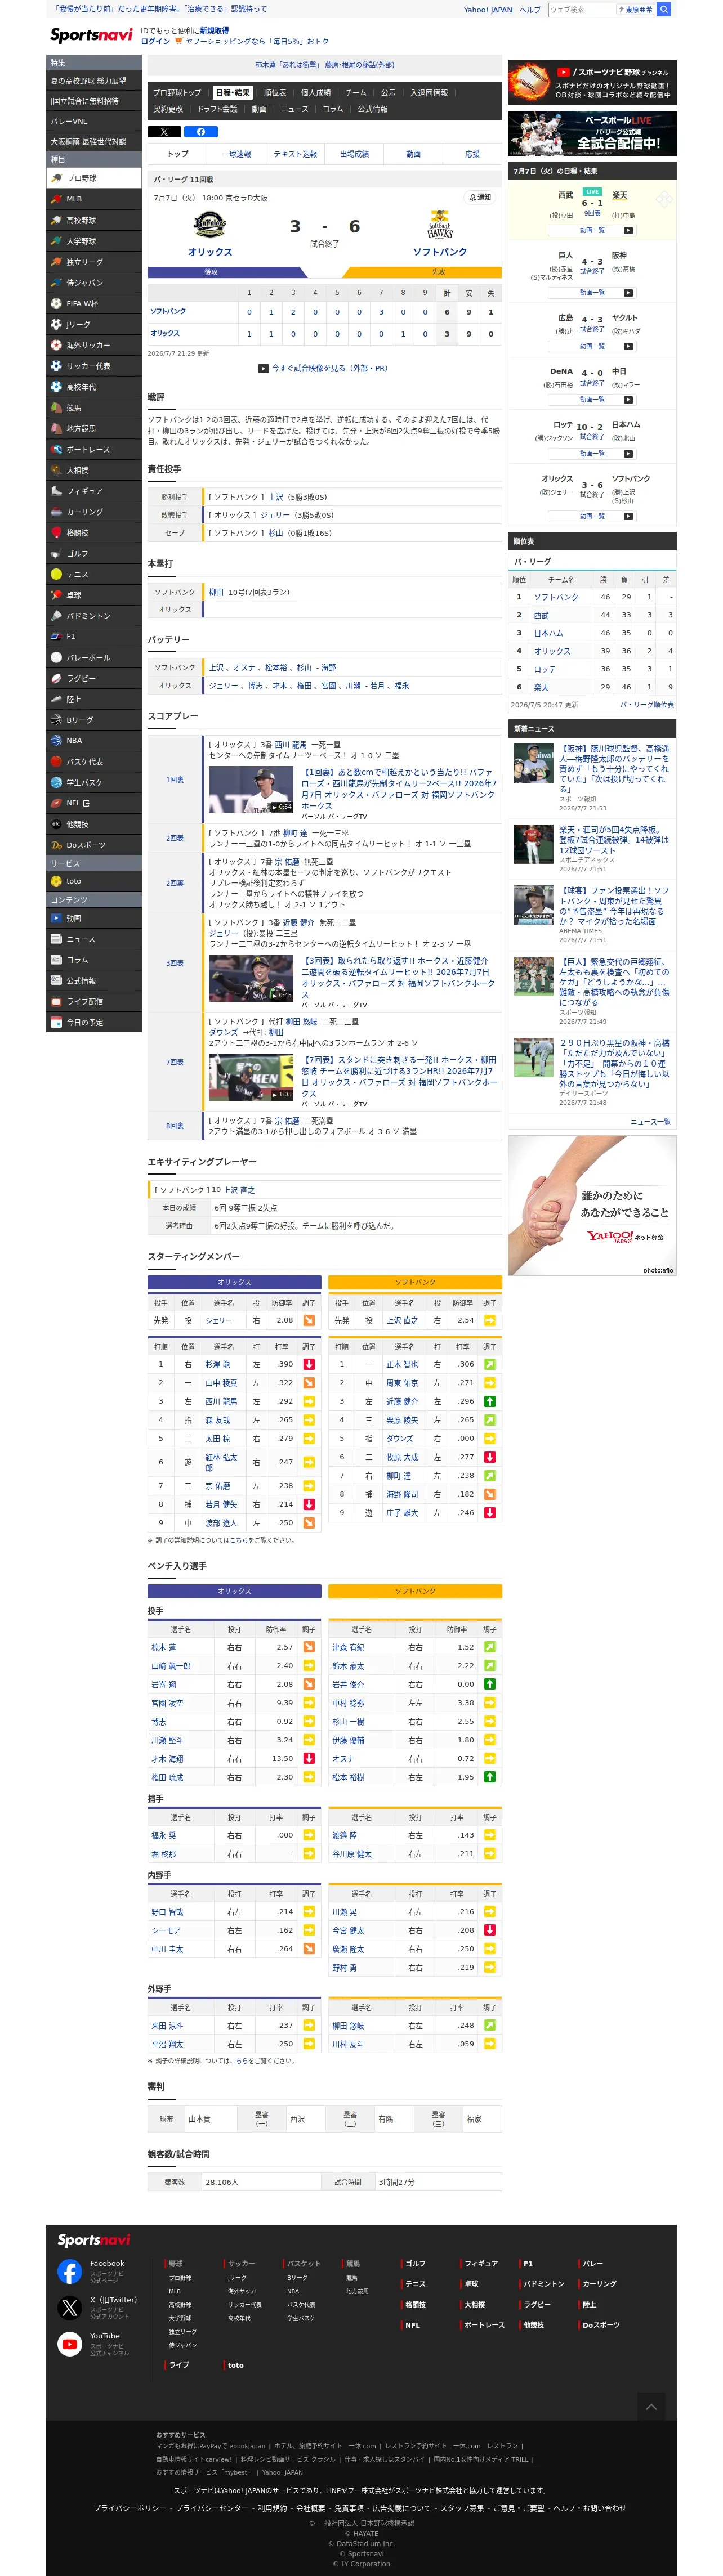Open the footer Facebook official page icon

[x=69, y=2271]
